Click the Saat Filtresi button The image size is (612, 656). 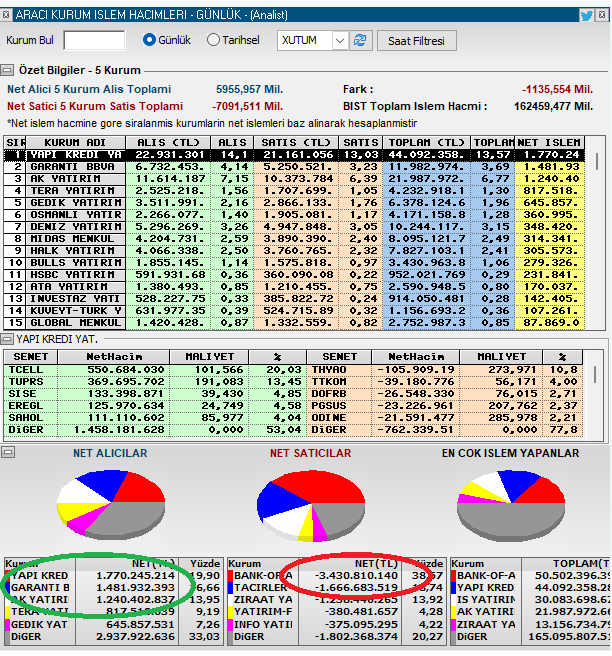(x=416, y=41)
